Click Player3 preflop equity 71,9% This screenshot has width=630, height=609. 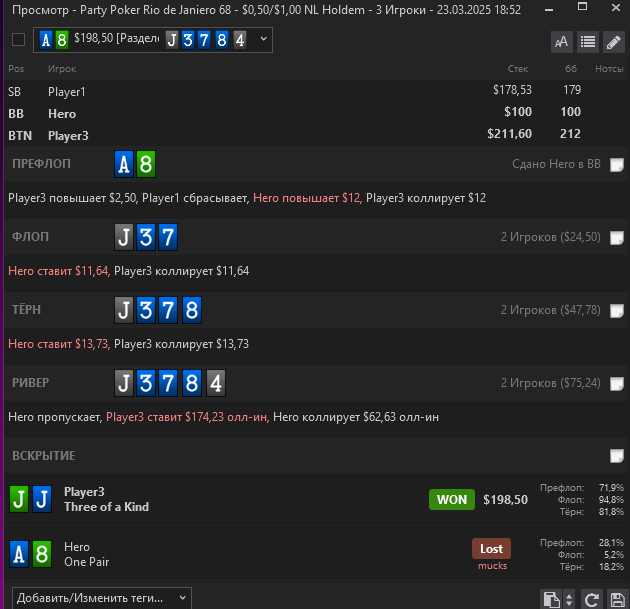tap(611, 488)
